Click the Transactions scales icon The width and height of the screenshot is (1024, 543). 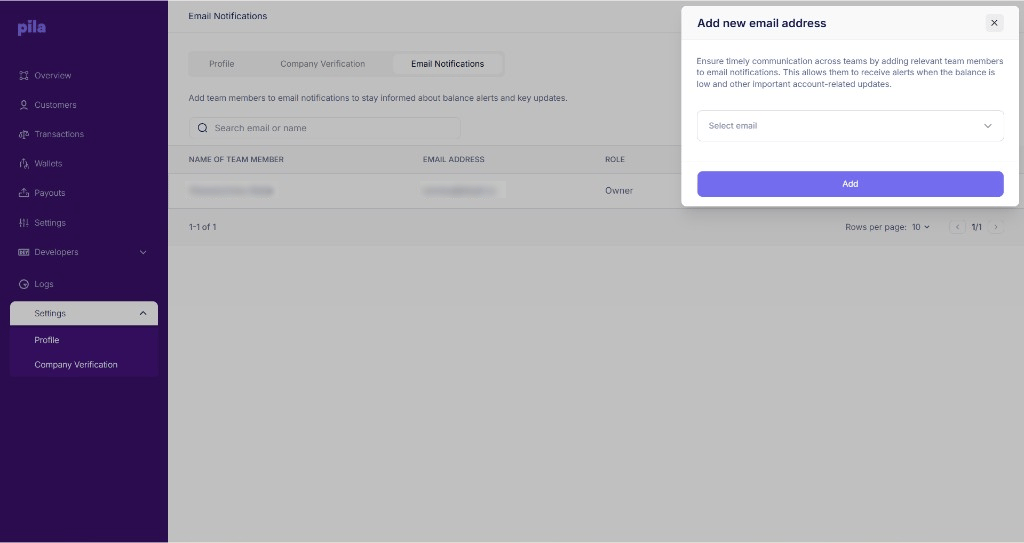pos(24,135)
